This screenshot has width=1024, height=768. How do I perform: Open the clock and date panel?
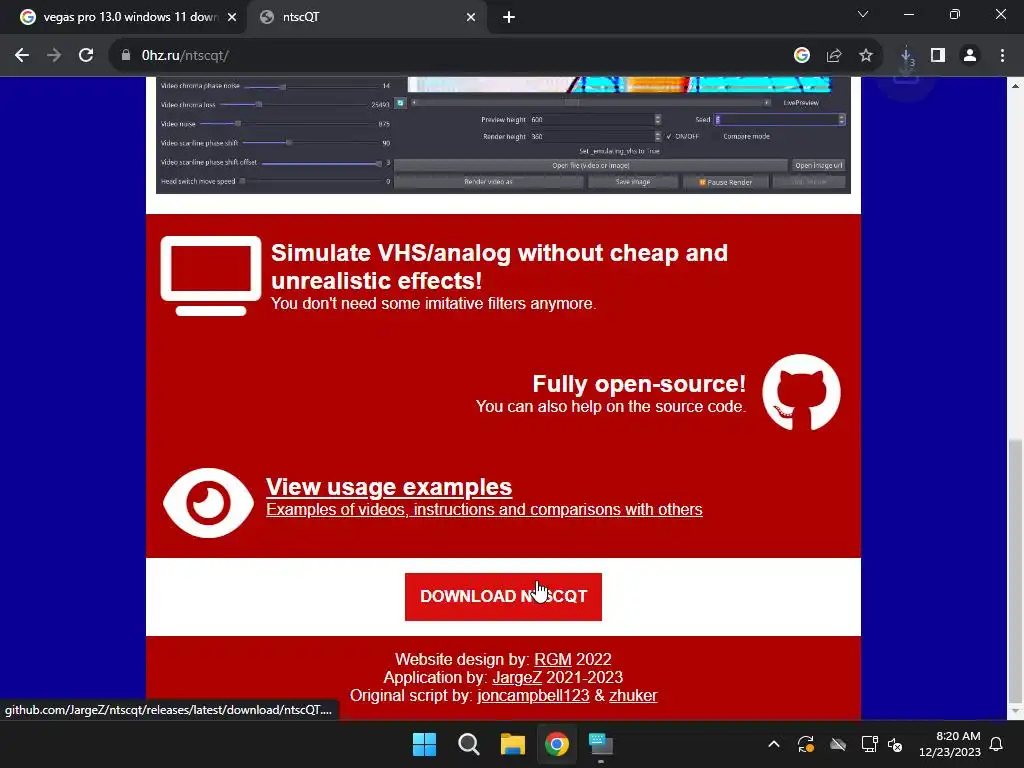[950, 744]
